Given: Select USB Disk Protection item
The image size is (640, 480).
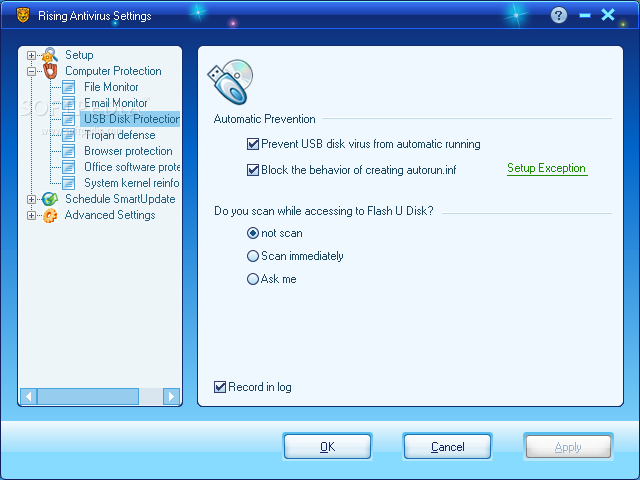Looking at the screenshot, I should point(131,119).
